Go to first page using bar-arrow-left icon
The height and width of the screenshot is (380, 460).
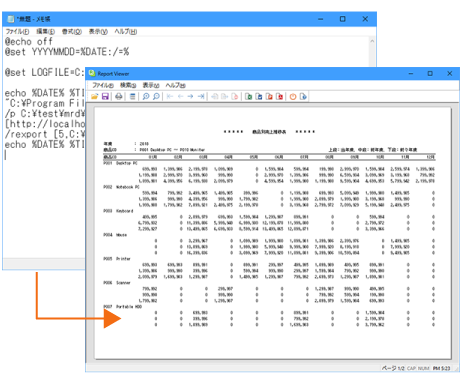point(170,97)
